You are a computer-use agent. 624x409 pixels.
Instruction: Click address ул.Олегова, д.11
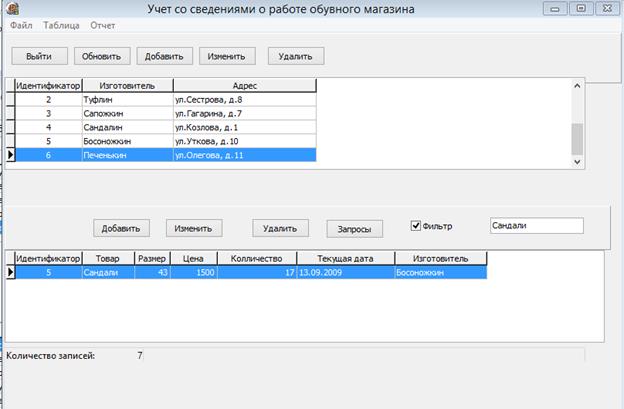[245, 155]
